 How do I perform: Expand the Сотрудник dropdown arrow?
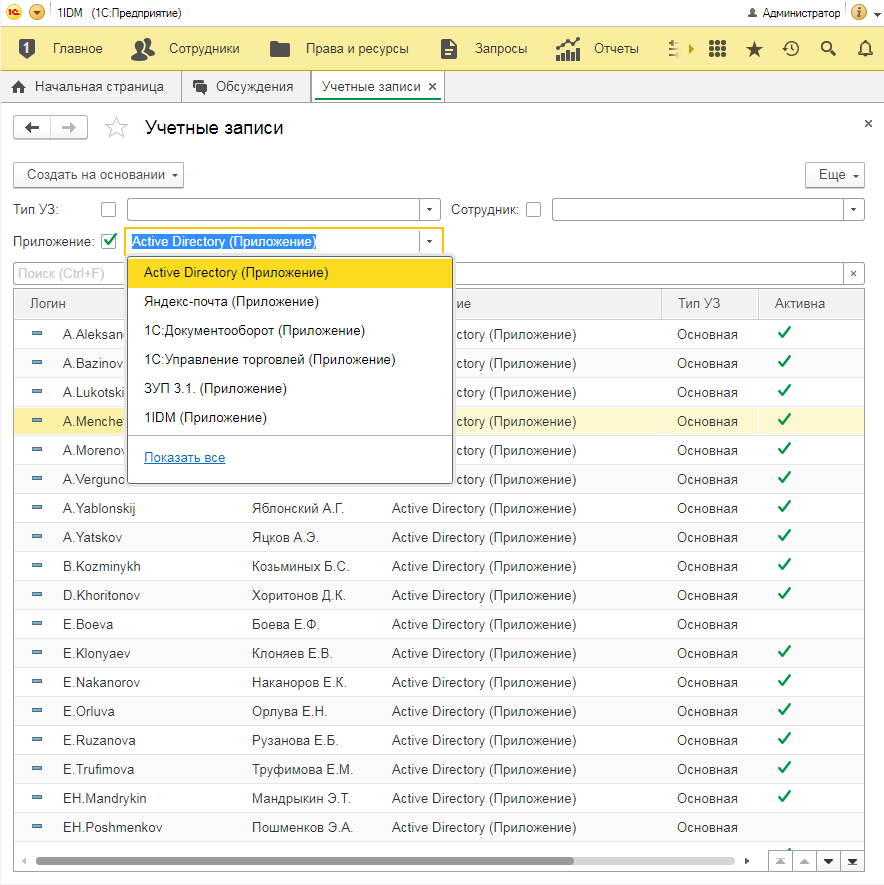[853, 210]
